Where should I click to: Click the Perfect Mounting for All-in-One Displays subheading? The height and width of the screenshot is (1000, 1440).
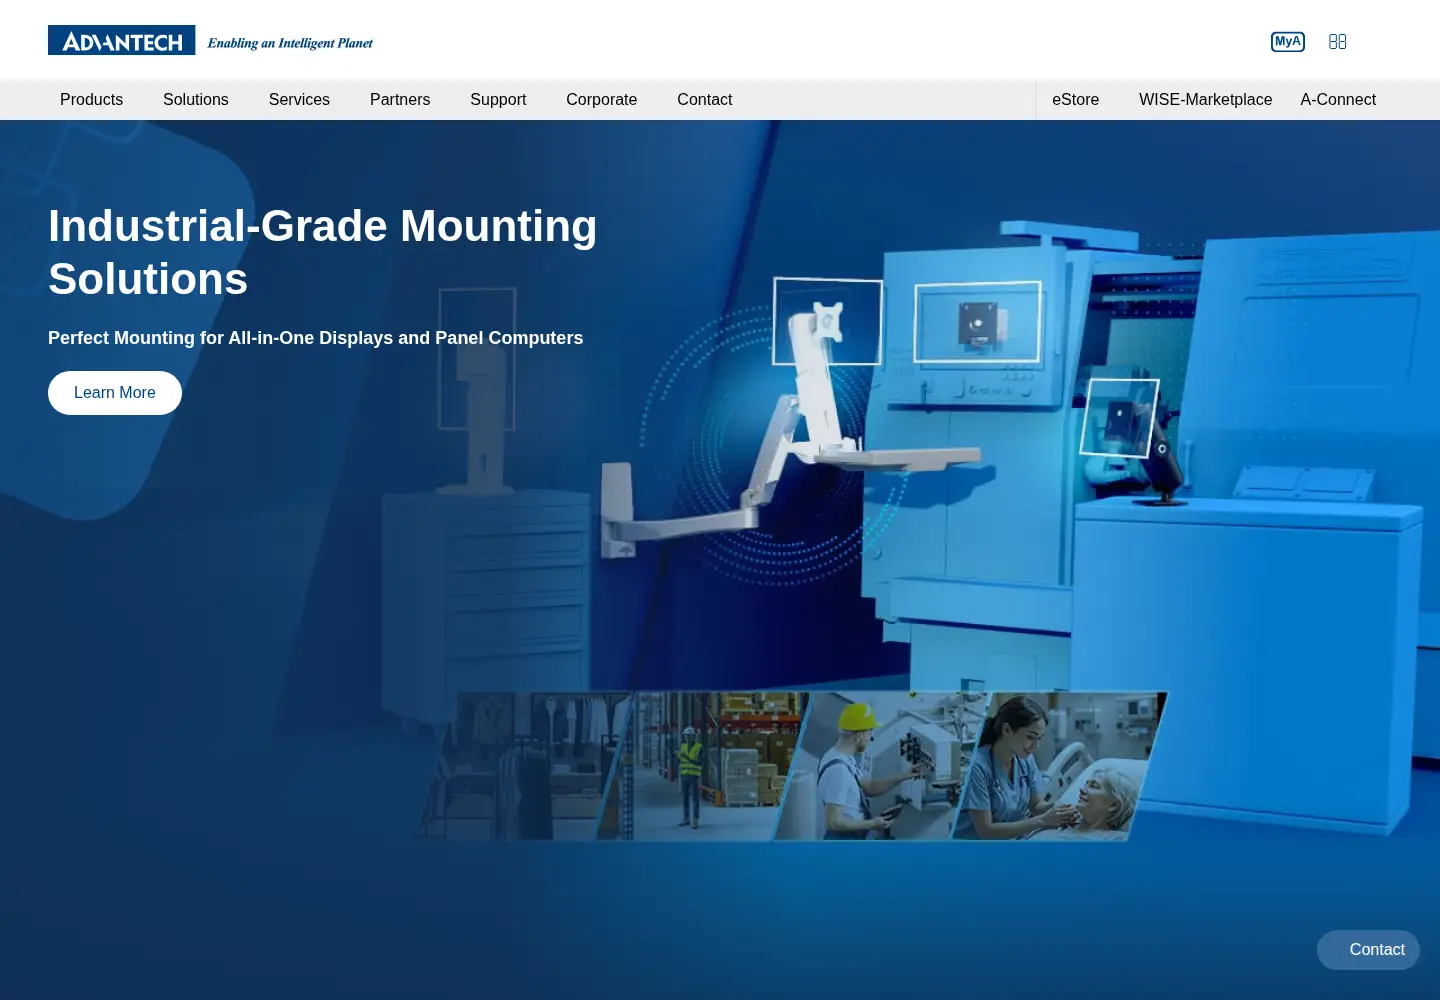[315, 338]
